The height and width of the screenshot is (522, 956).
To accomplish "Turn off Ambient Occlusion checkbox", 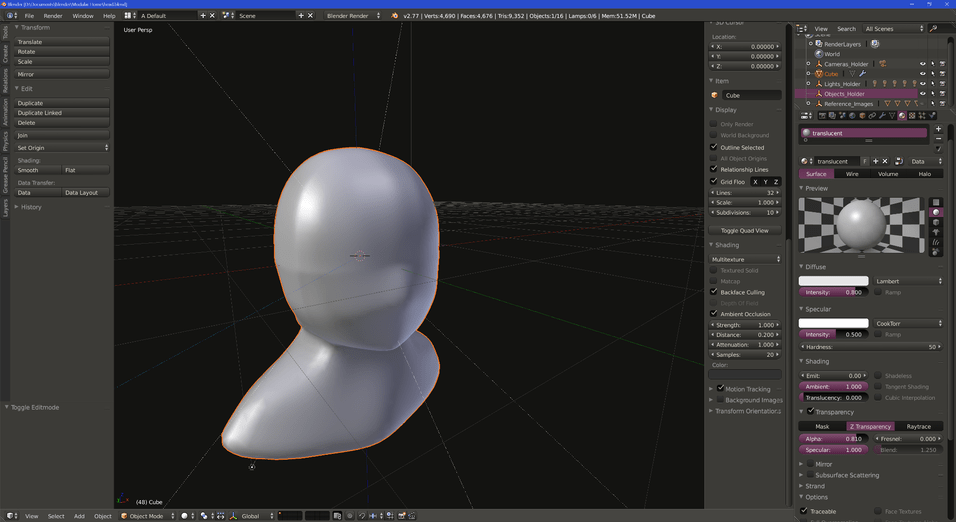I will click(714, 314).
